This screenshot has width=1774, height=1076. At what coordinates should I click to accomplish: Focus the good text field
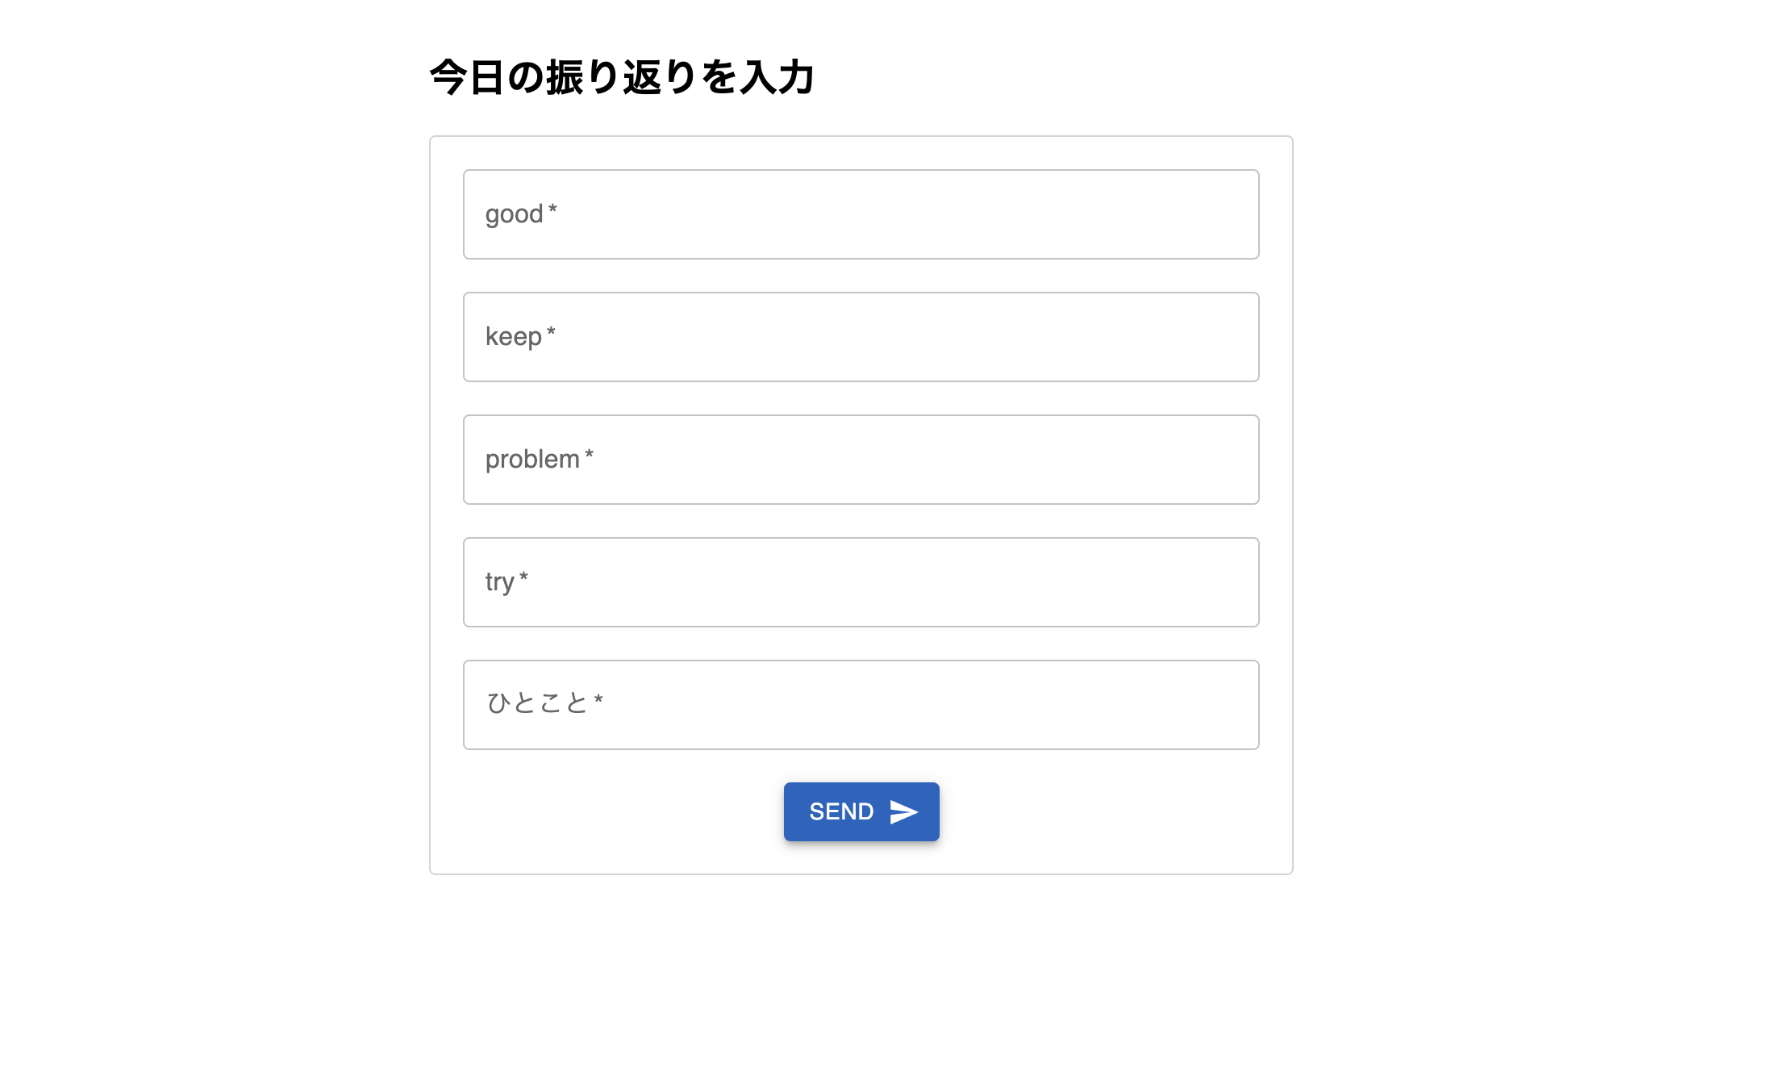pyautogui.click(x=861, y=214)
